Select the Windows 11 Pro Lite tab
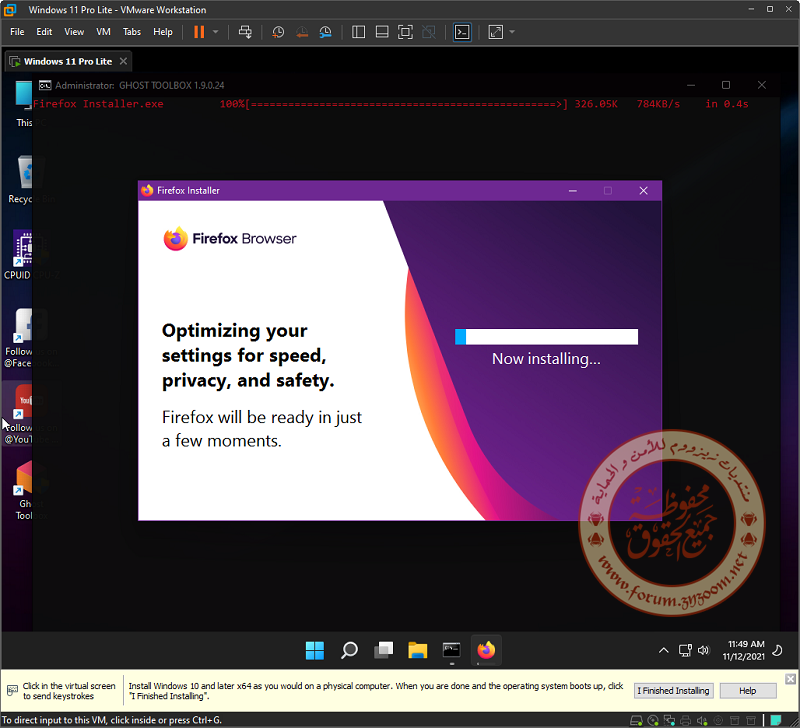 click(x=68, y=62)
